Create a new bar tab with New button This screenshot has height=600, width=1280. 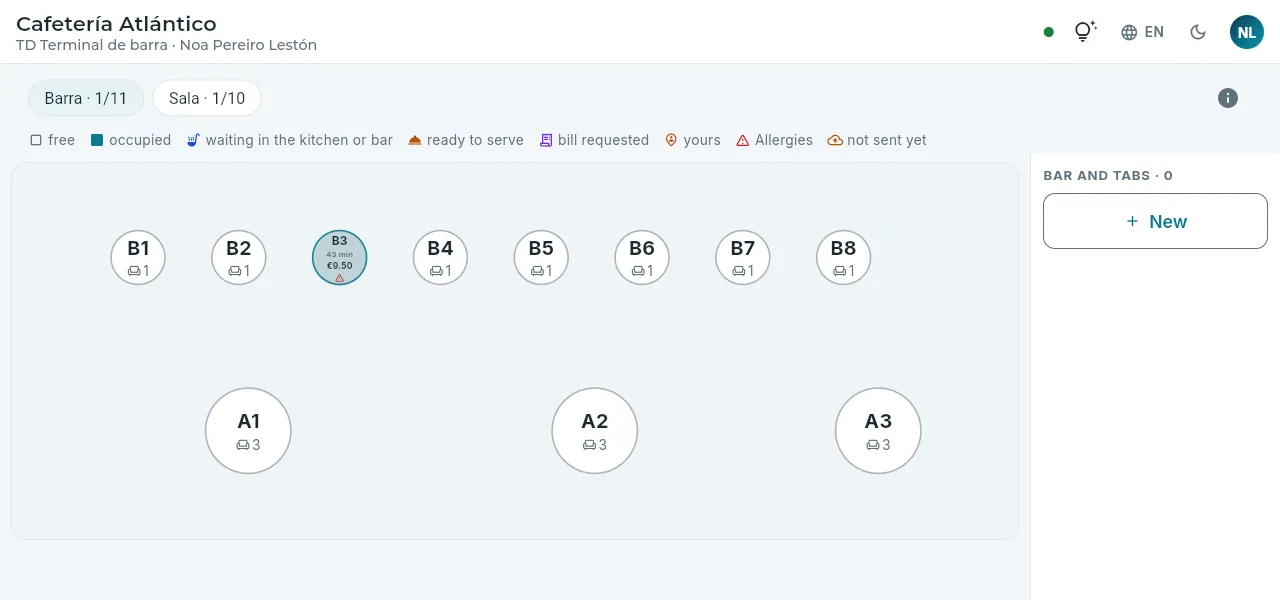1155,221
